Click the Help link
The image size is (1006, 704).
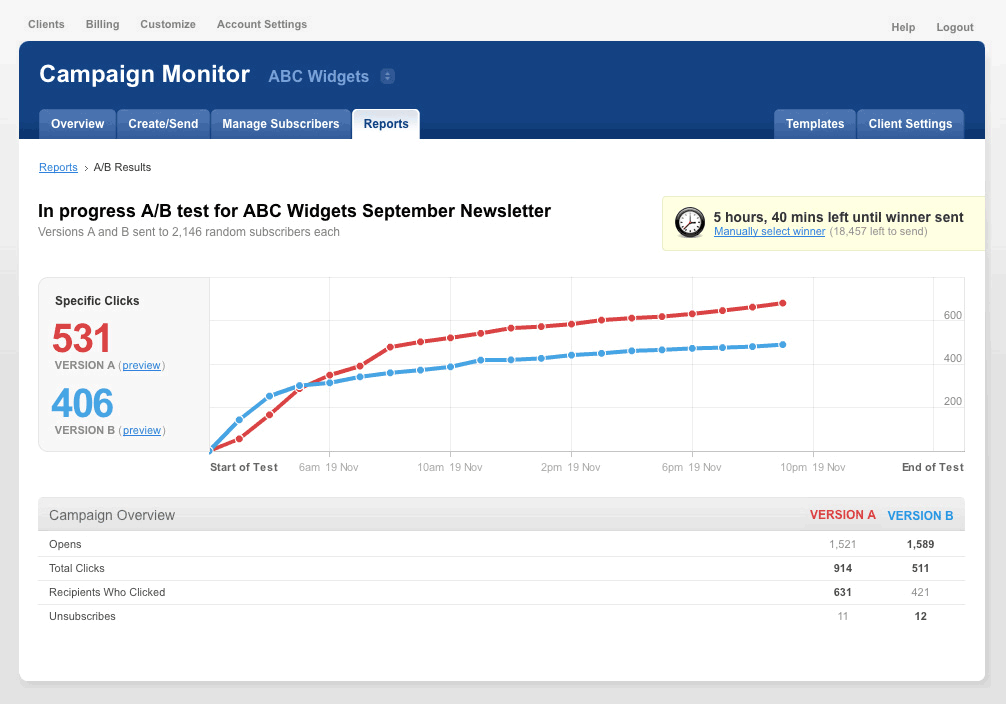(903, 27)
